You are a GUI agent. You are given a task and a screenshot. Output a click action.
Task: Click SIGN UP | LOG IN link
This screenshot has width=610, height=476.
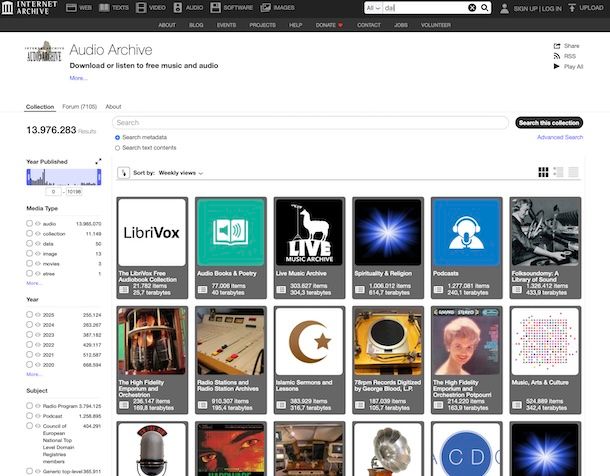[537, 8]
